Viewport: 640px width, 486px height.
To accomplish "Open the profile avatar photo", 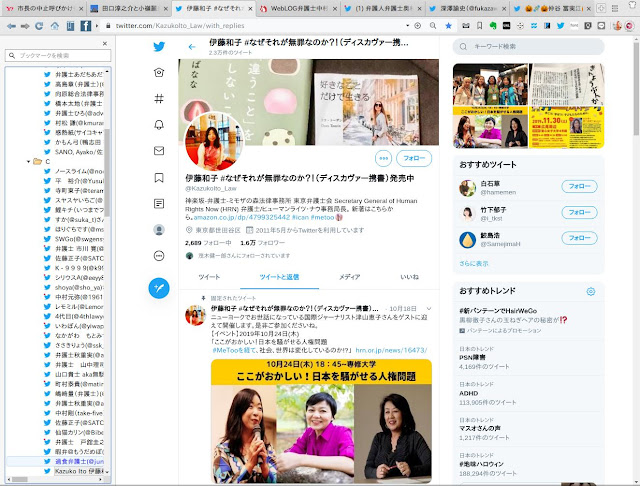I will tap(214, 141).
